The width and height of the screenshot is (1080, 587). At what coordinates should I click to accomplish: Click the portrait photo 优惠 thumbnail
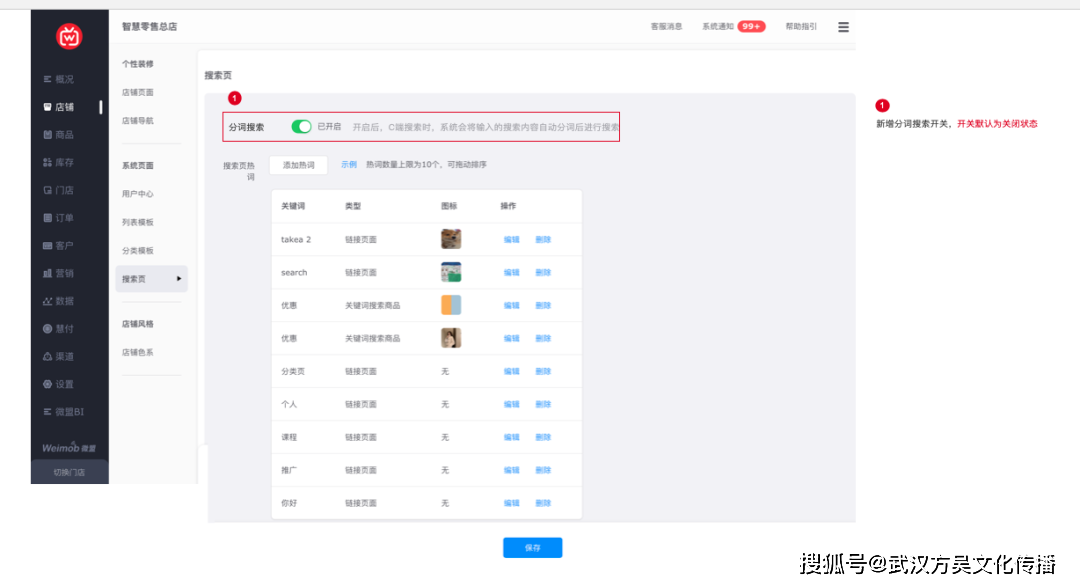click(x=451, y=338)
